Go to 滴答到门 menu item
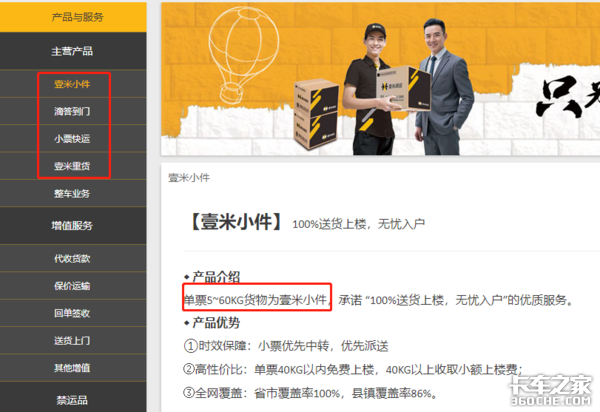The width and height of the screenshot is (600, 412). tap(72, 111)
